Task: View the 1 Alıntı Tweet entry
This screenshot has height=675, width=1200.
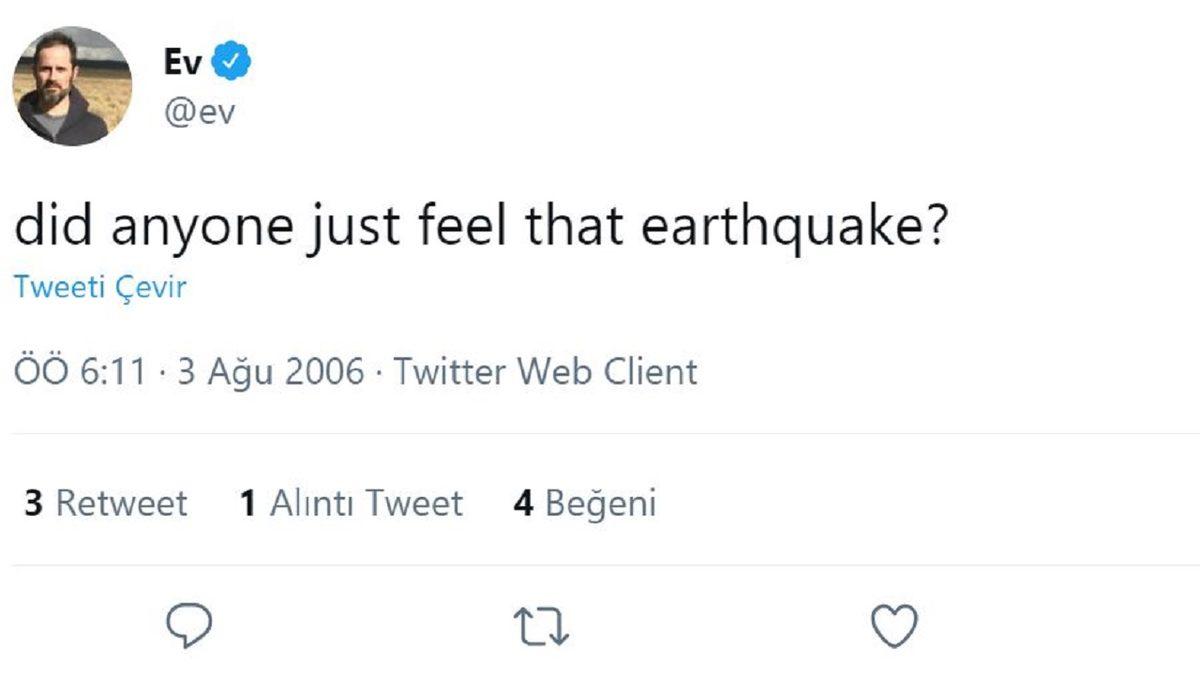Action: pyautogui.click(x=352, y=503)
